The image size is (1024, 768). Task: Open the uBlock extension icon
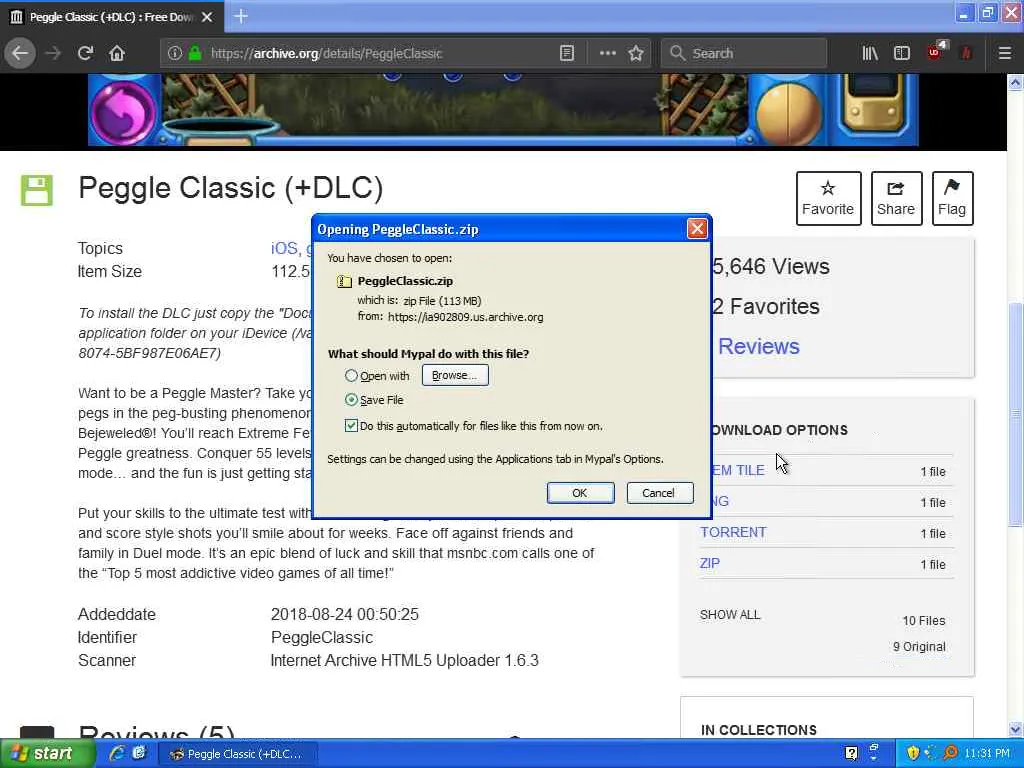[936, 52]
